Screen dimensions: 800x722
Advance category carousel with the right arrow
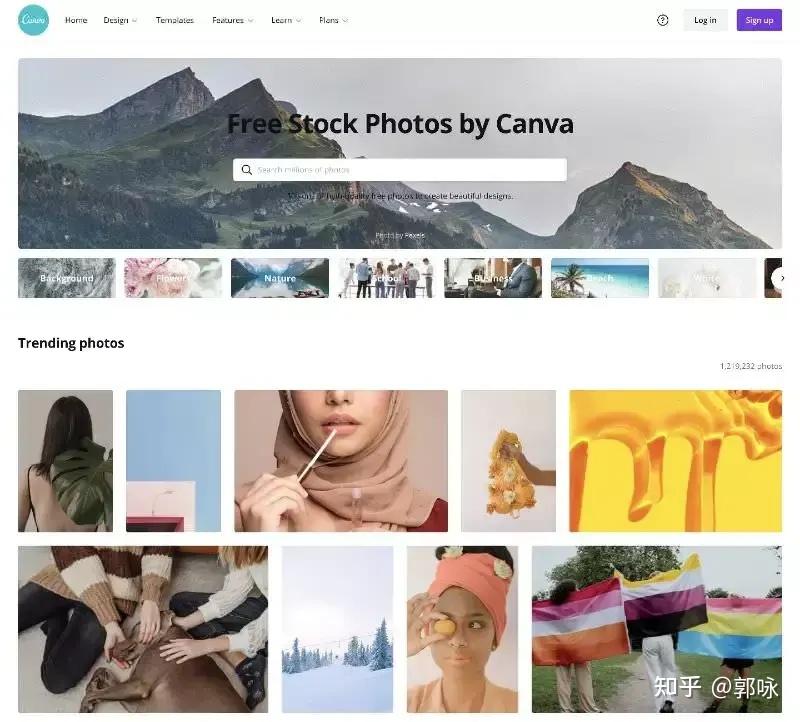[781, 278]
